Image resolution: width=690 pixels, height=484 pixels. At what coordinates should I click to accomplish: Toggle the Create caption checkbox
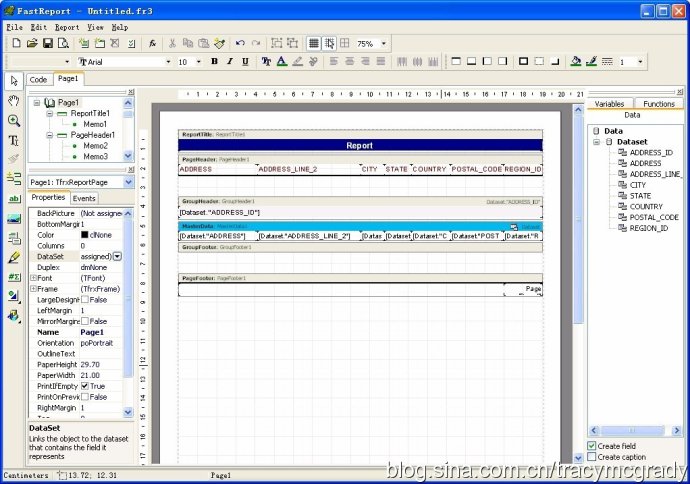tap(592, 457)
